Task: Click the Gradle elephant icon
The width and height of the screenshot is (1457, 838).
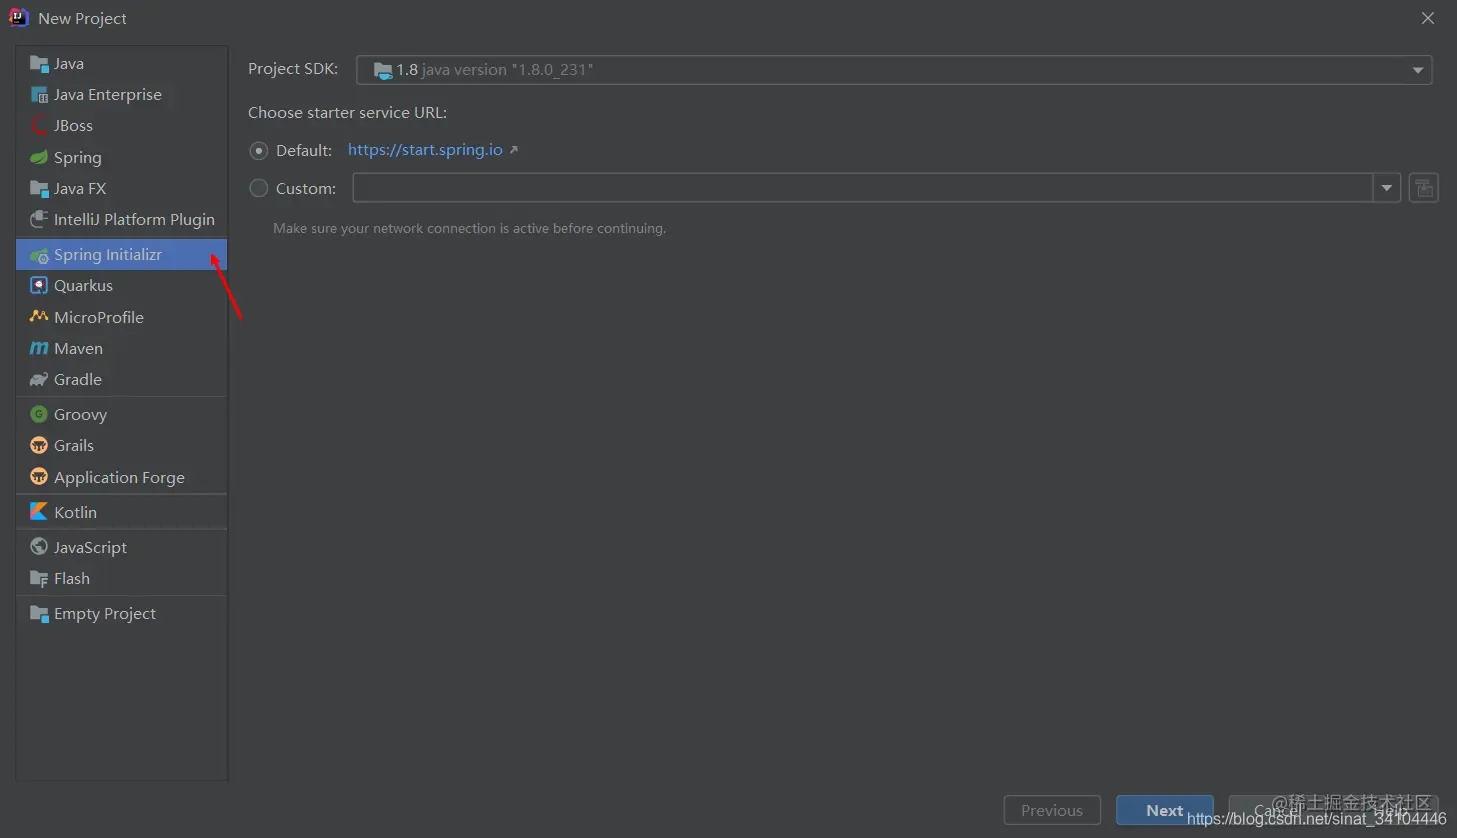Action: [x=39, y=380]
